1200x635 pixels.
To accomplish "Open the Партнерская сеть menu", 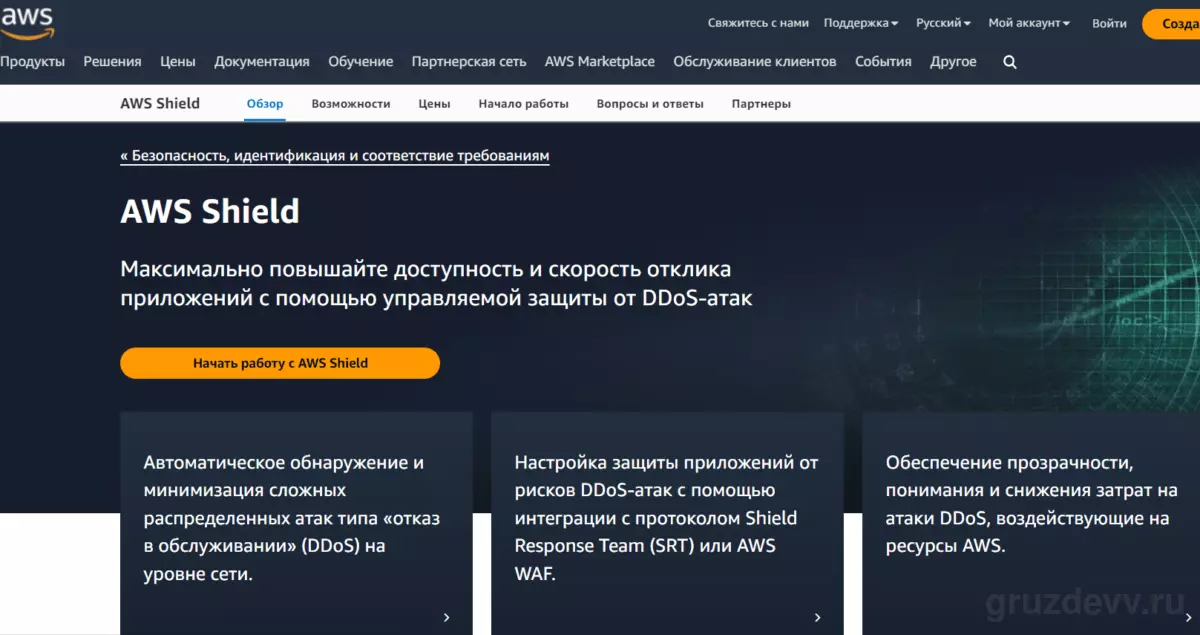I will click(x=469, y=62).
